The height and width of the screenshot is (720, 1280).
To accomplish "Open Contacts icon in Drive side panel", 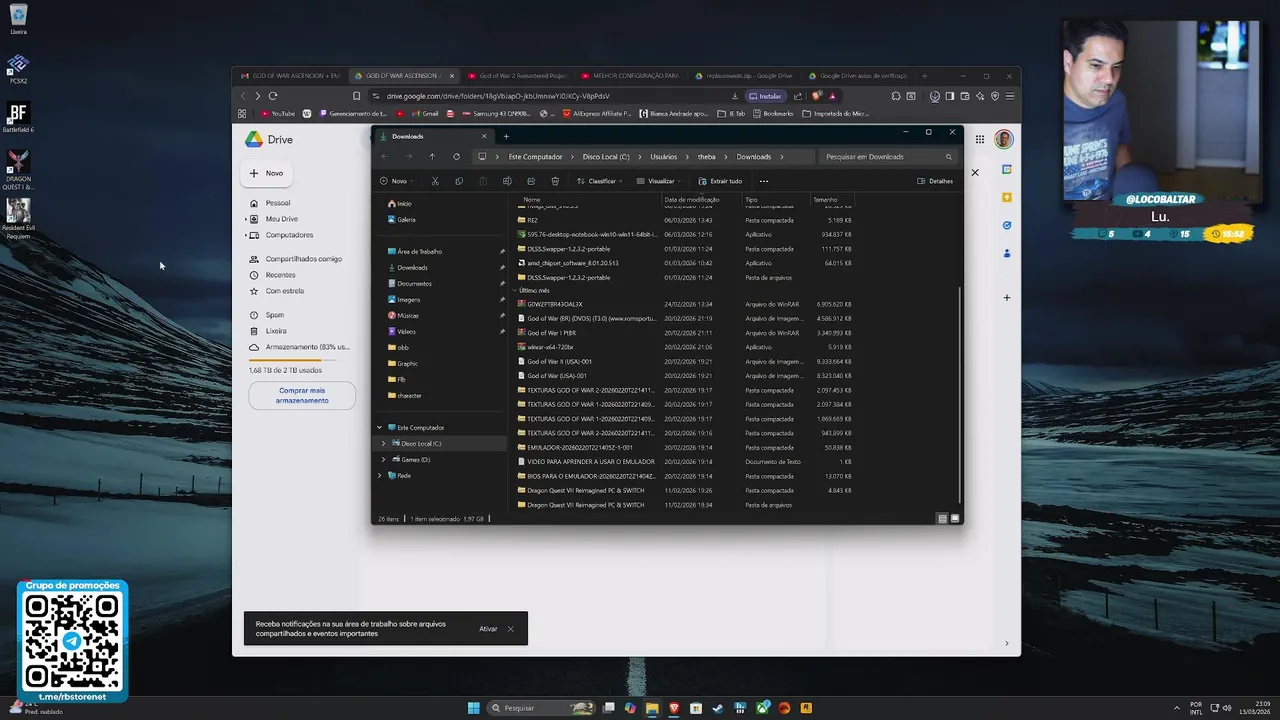I will (x=1007, y=253).
